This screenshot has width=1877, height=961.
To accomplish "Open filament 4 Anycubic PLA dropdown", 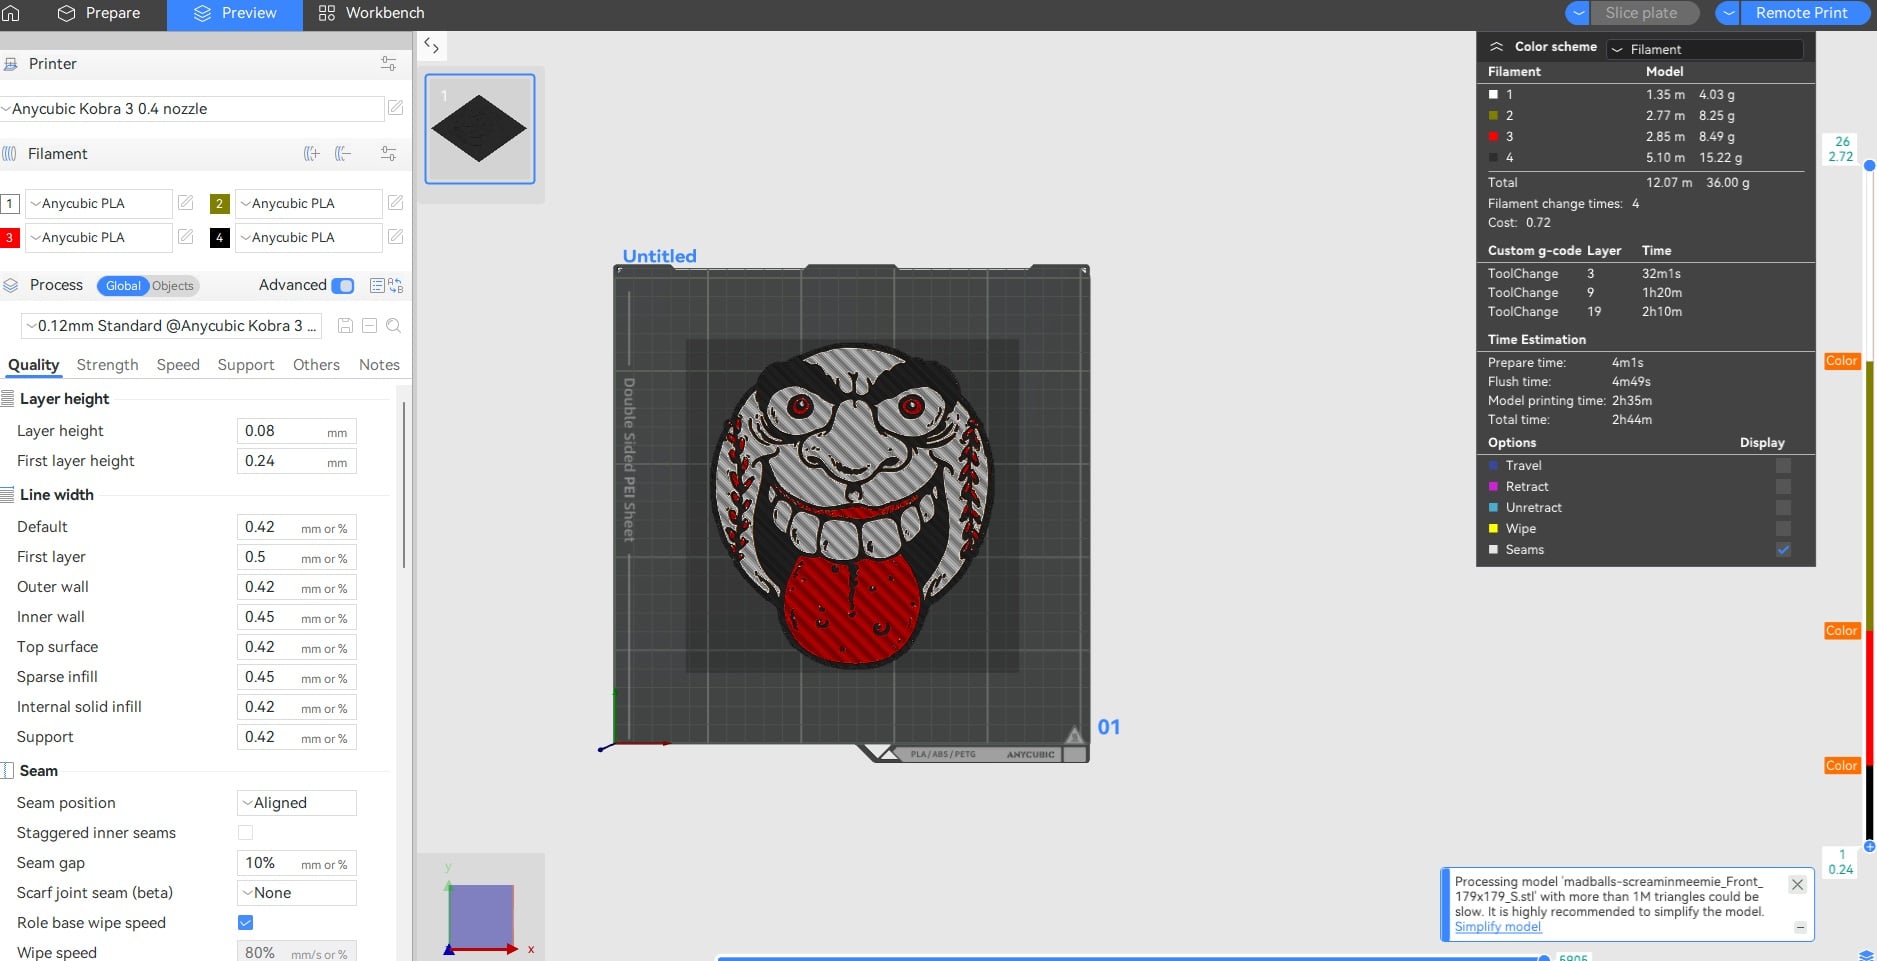I will tap(308, 237).
